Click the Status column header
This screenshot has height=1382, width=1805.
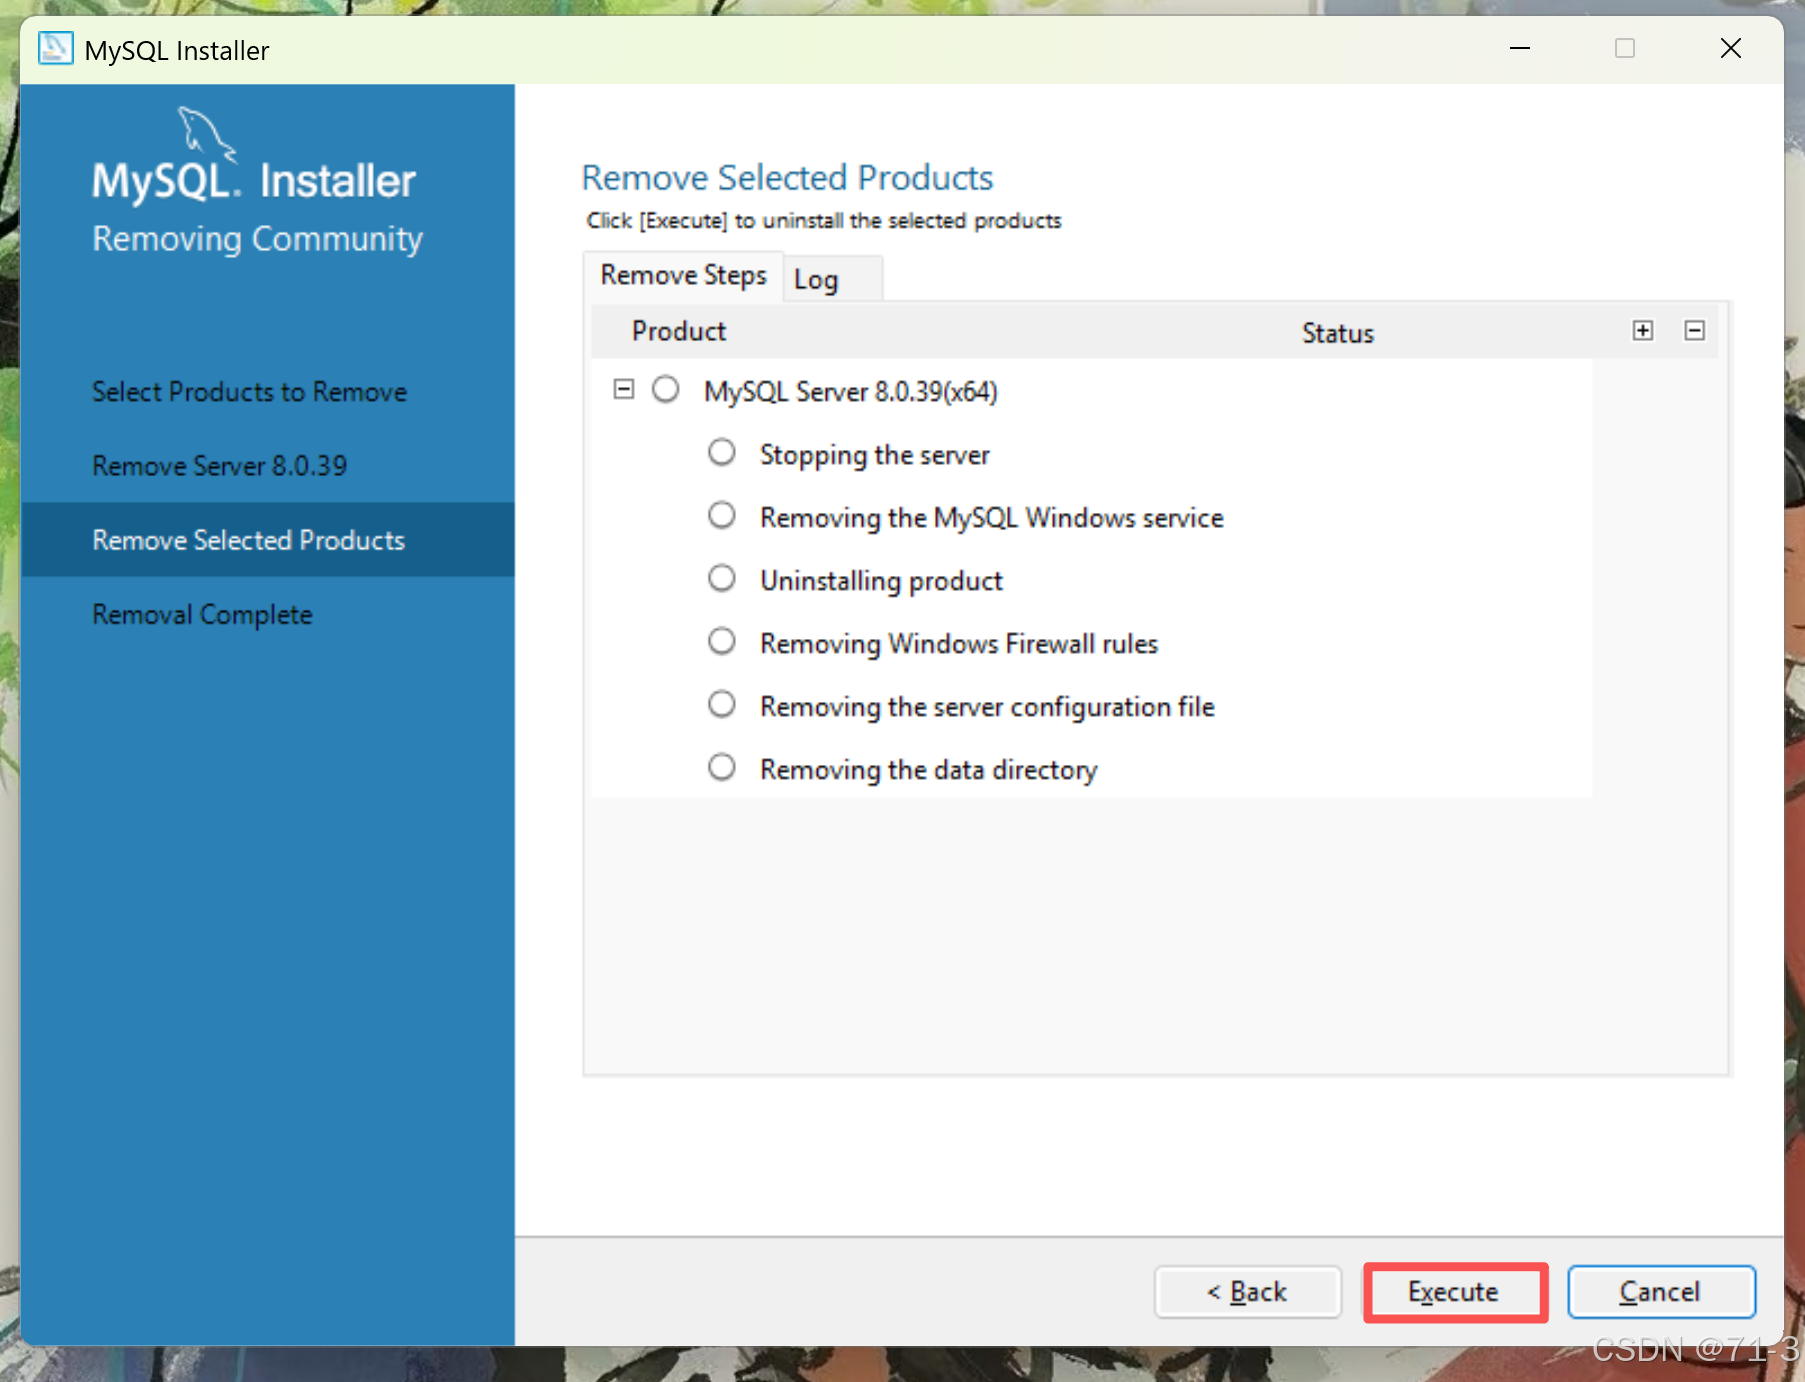1338,333
